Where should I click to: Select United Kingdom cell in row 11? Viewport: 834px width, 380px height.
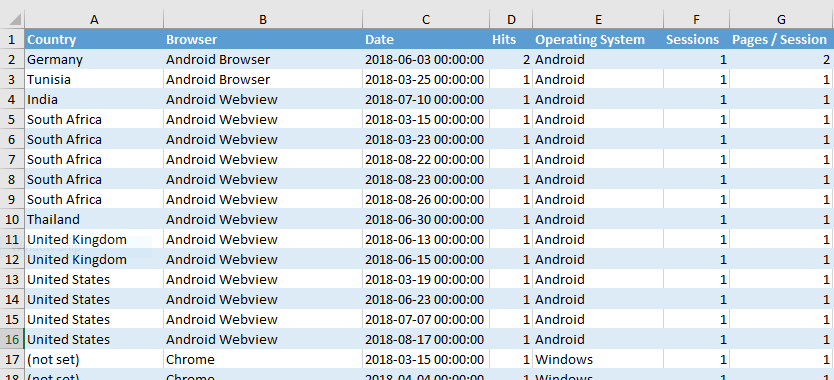94,239
